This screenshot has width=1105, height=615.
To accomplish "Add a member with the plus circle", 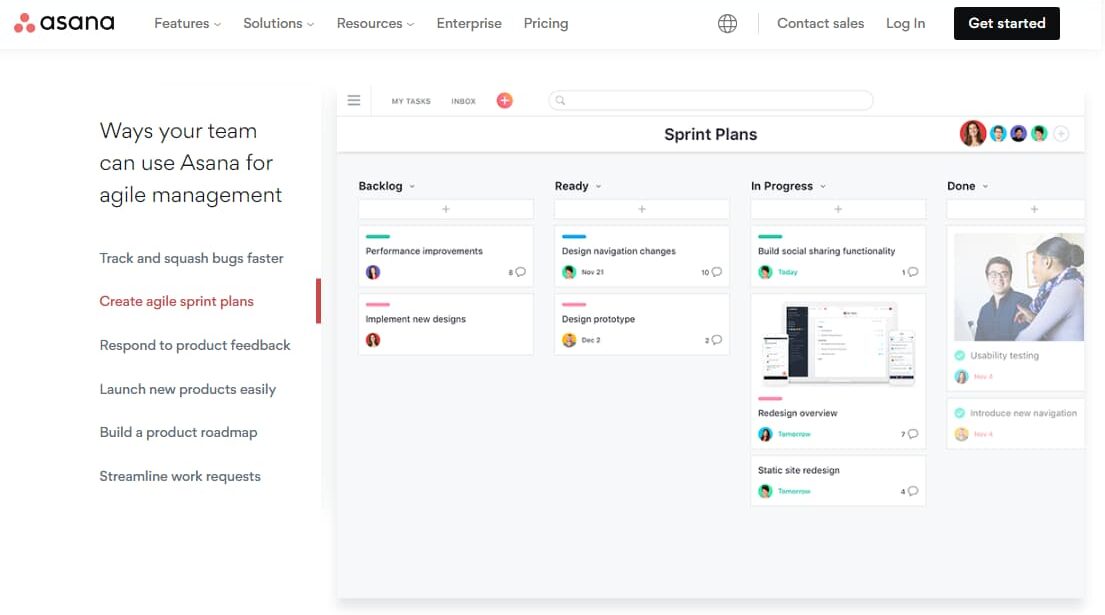I will tap(1061, 133).
